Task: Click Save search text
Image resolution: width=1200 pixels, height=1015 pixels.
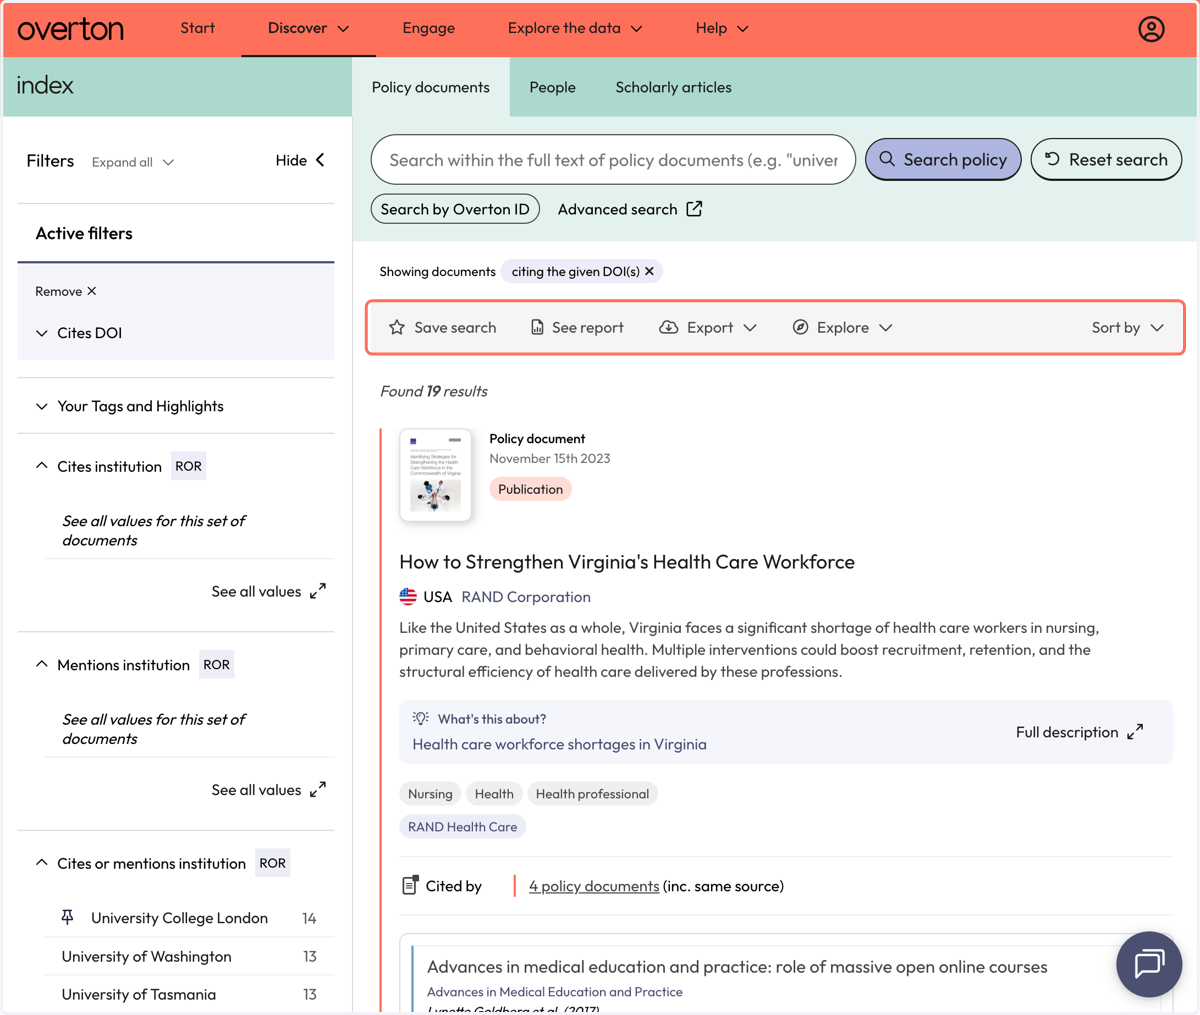Action: click(455, 327)
